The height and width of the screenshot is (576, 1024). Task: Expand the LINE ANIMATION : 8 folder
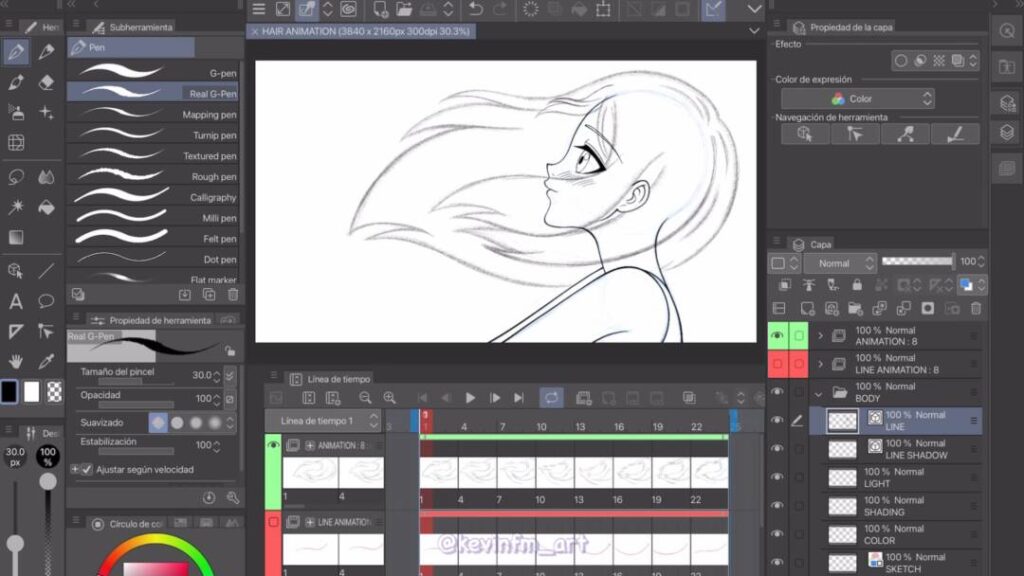pyautogui.click(x=820, y=364)
